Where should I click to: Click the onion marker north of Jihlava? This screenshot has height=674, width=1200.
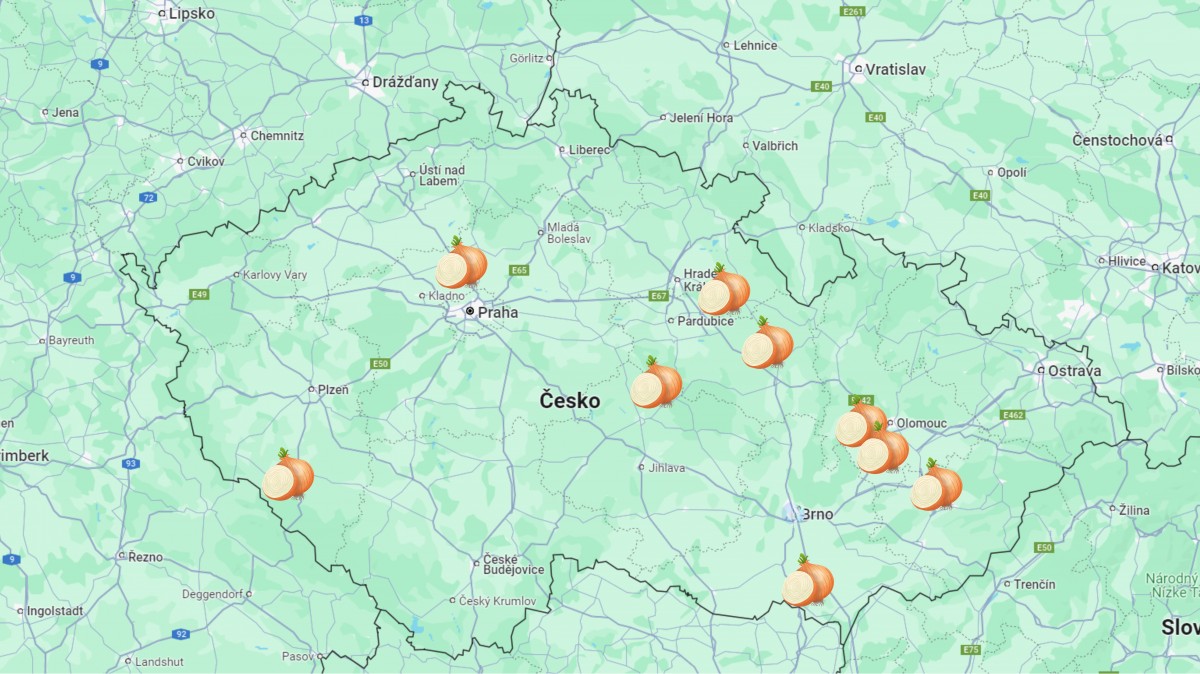coord(656,382)
